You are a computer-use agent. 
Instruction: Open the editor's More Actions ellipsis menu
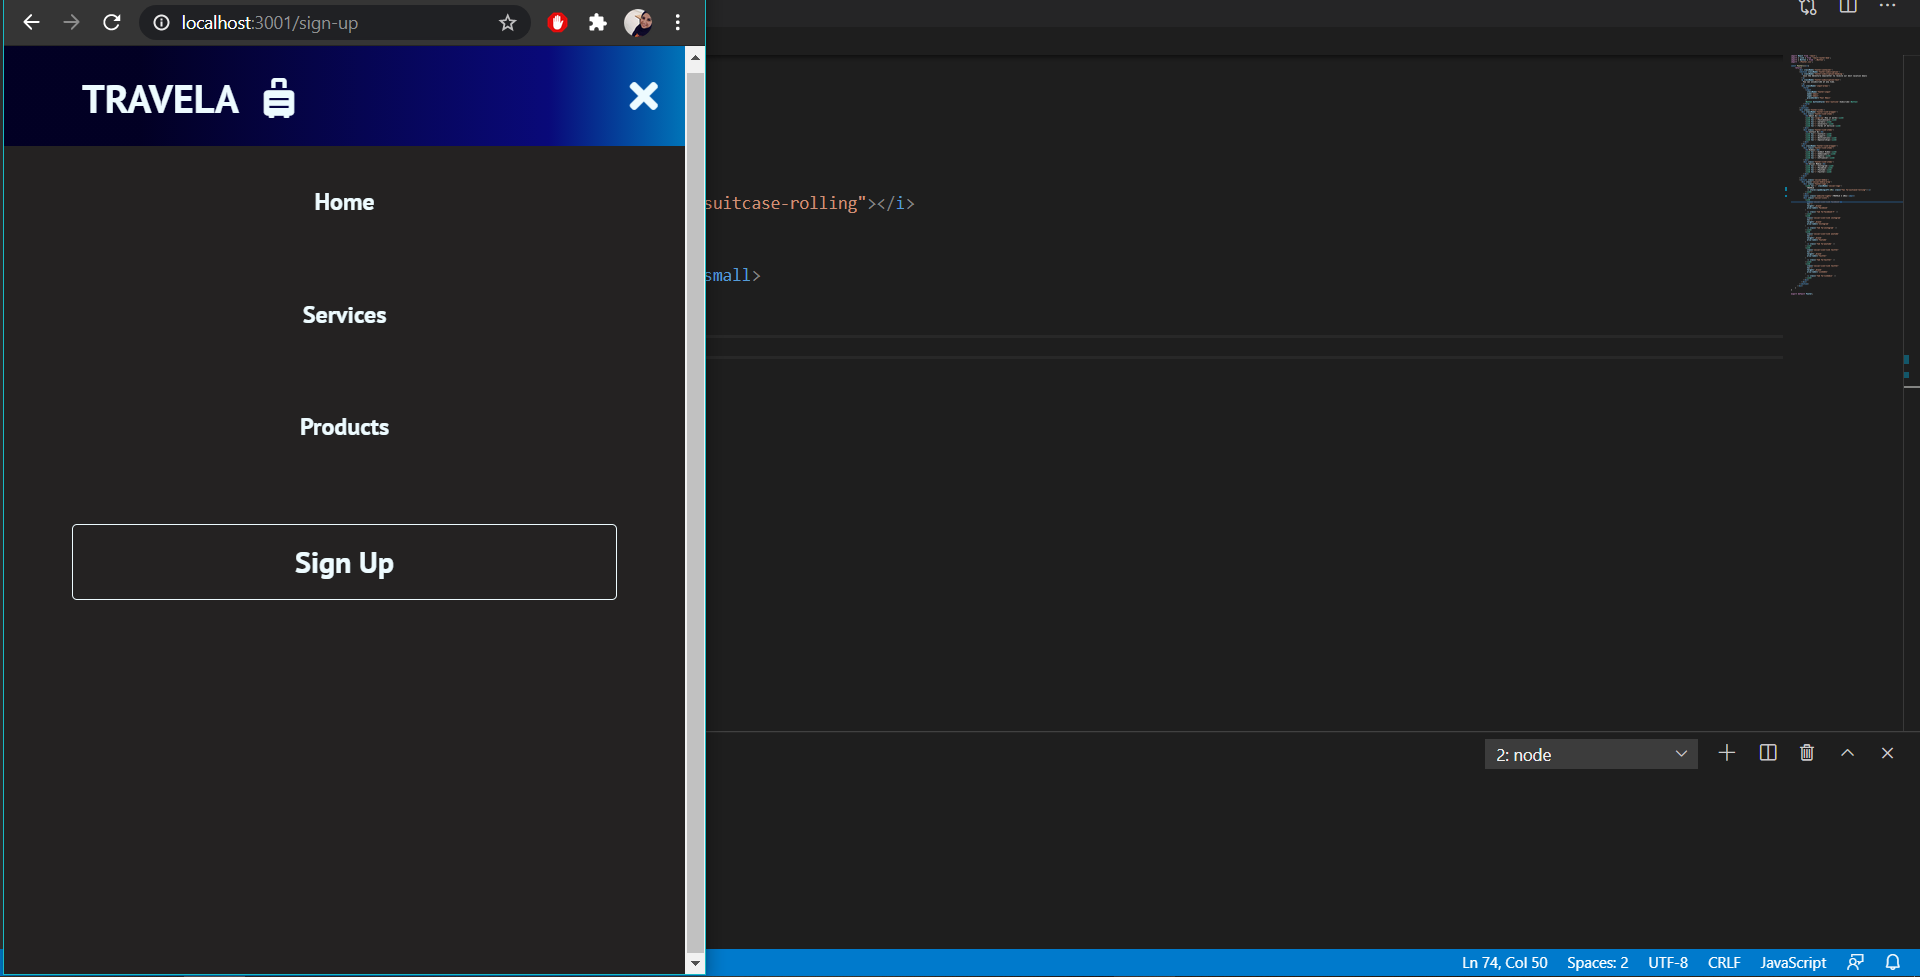[x=1888, y=8]
